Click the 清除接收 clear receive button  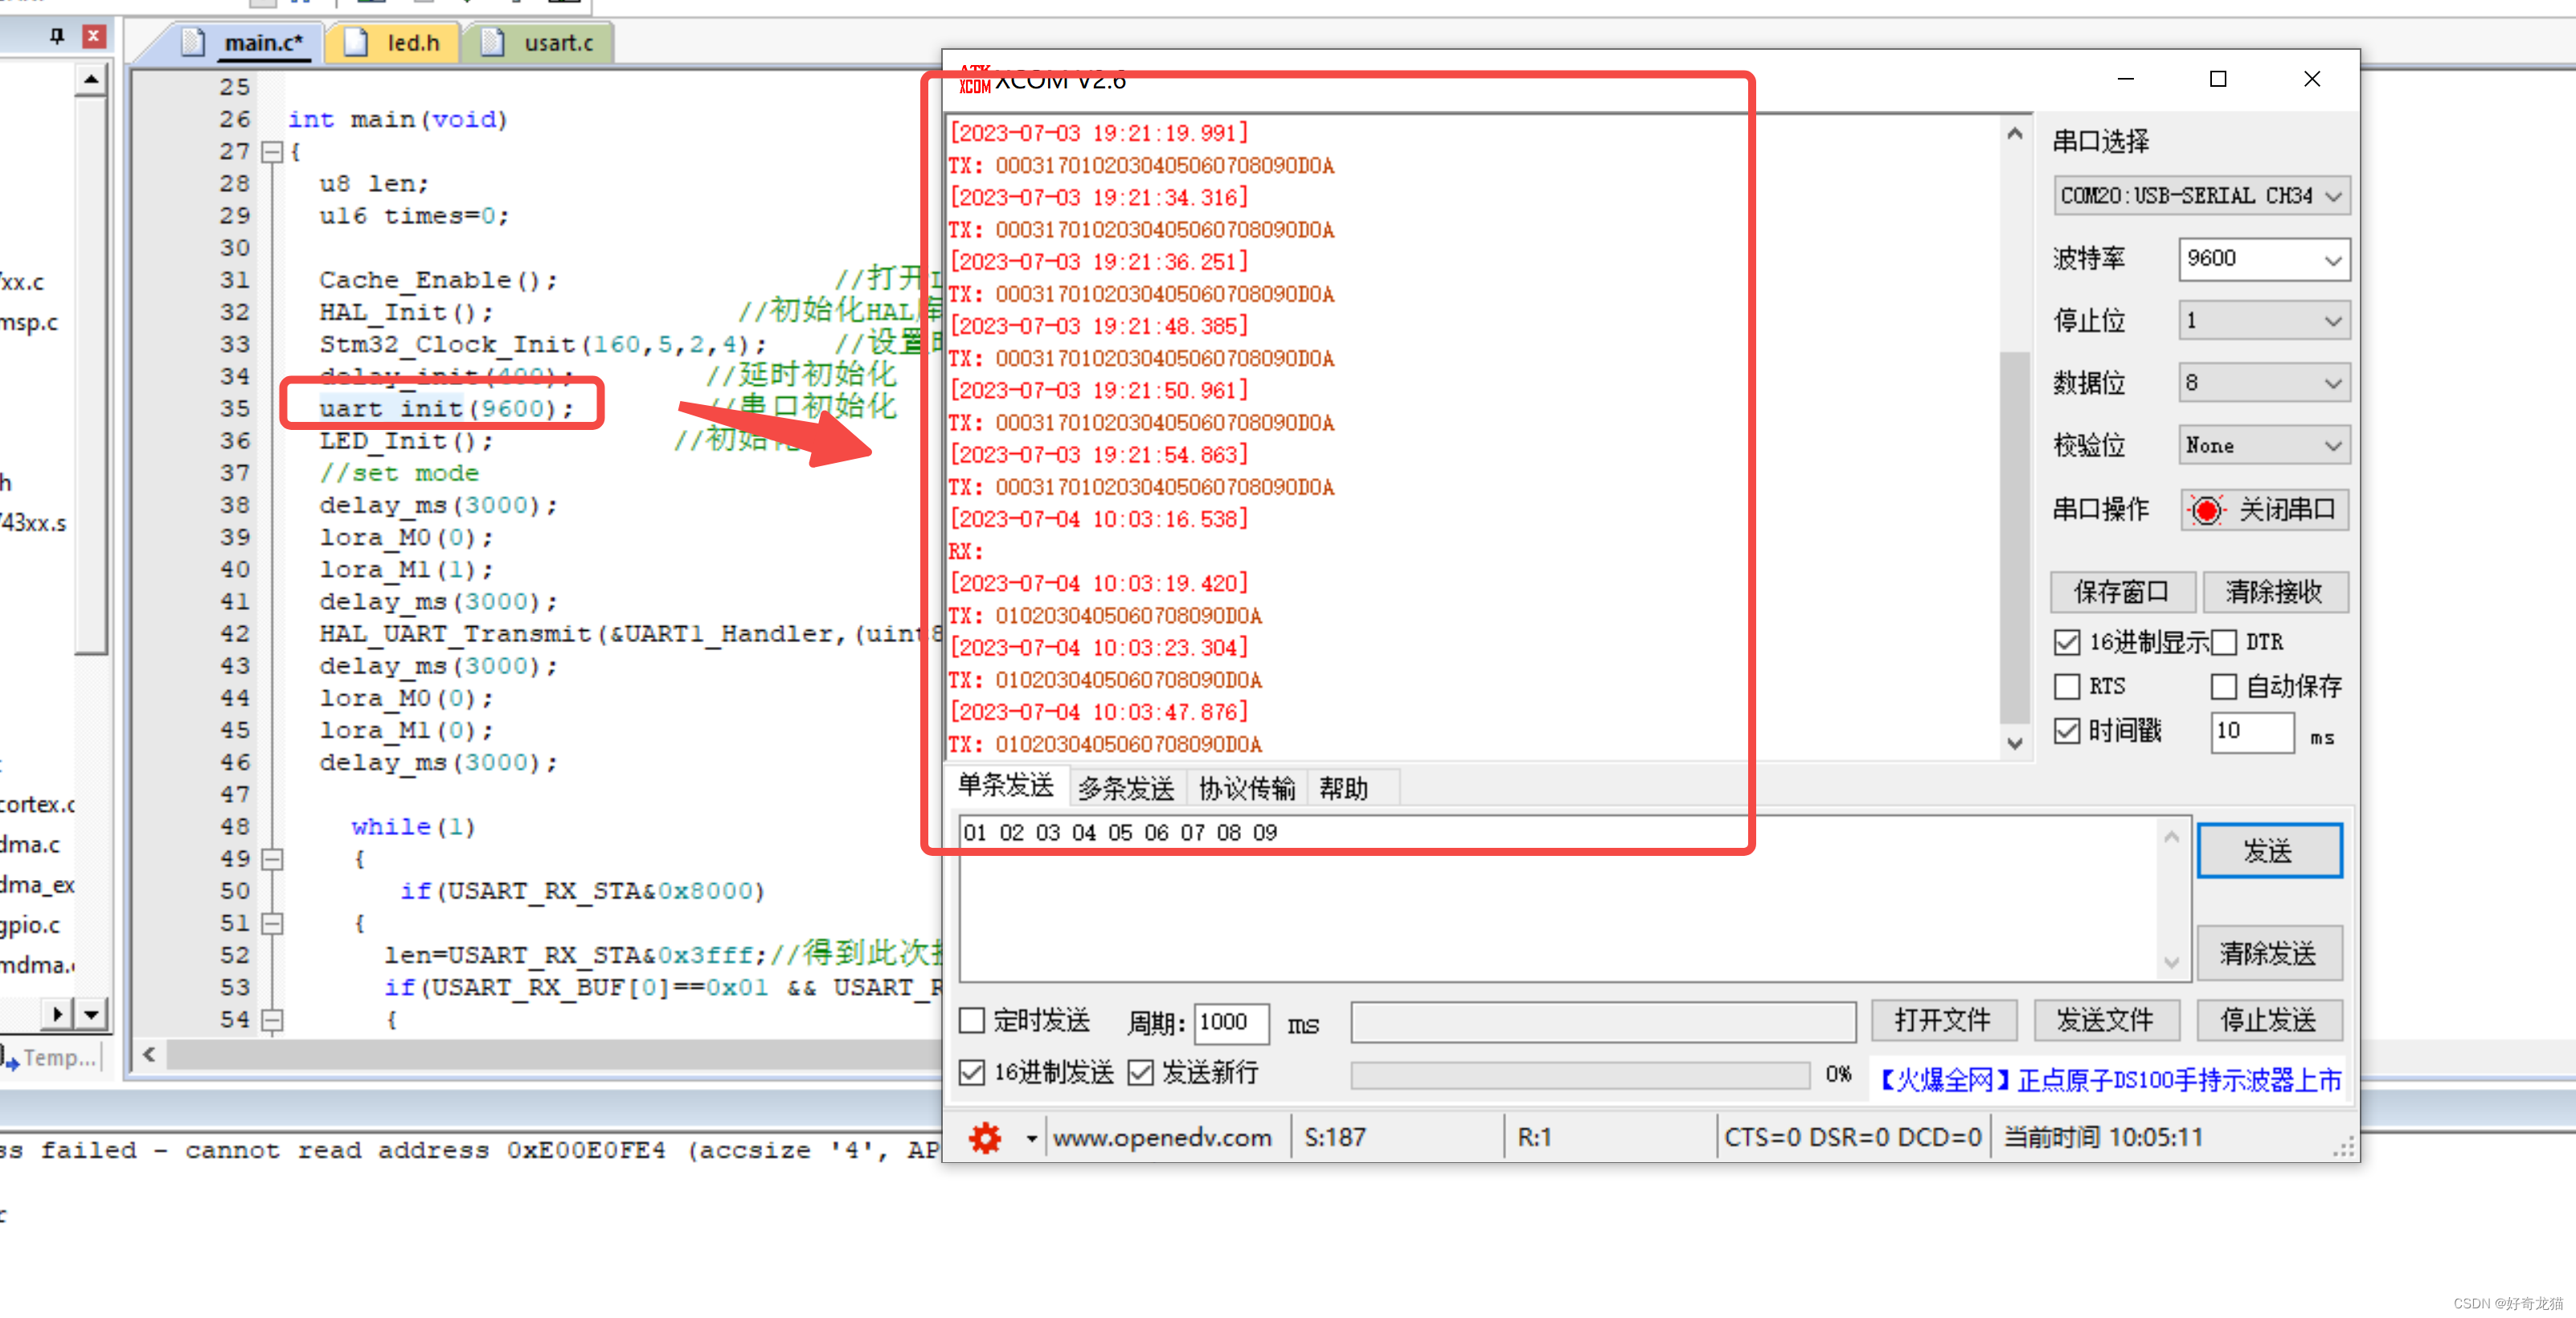(2277, 591)
